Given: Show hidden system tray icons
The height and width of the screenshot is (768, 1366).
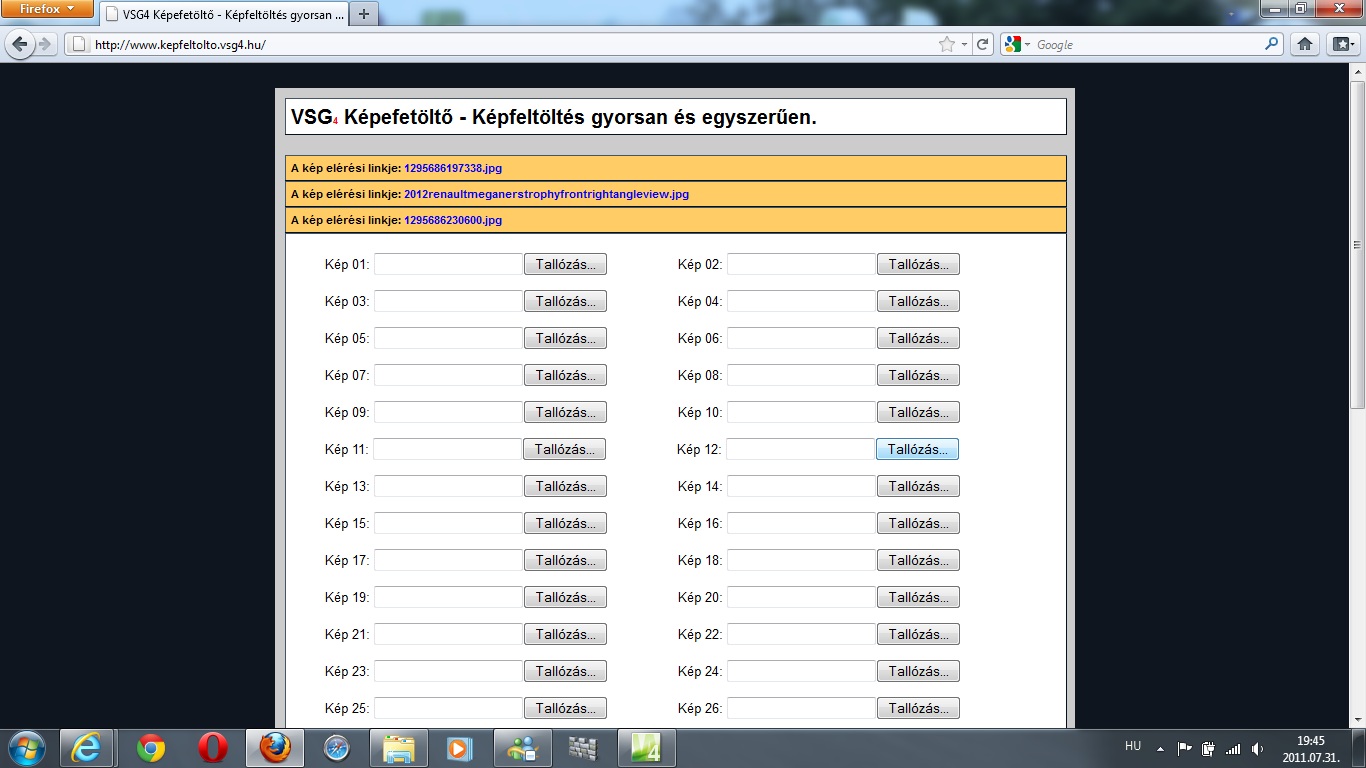Looking at the screenshot, I should tap(1160, 748).
